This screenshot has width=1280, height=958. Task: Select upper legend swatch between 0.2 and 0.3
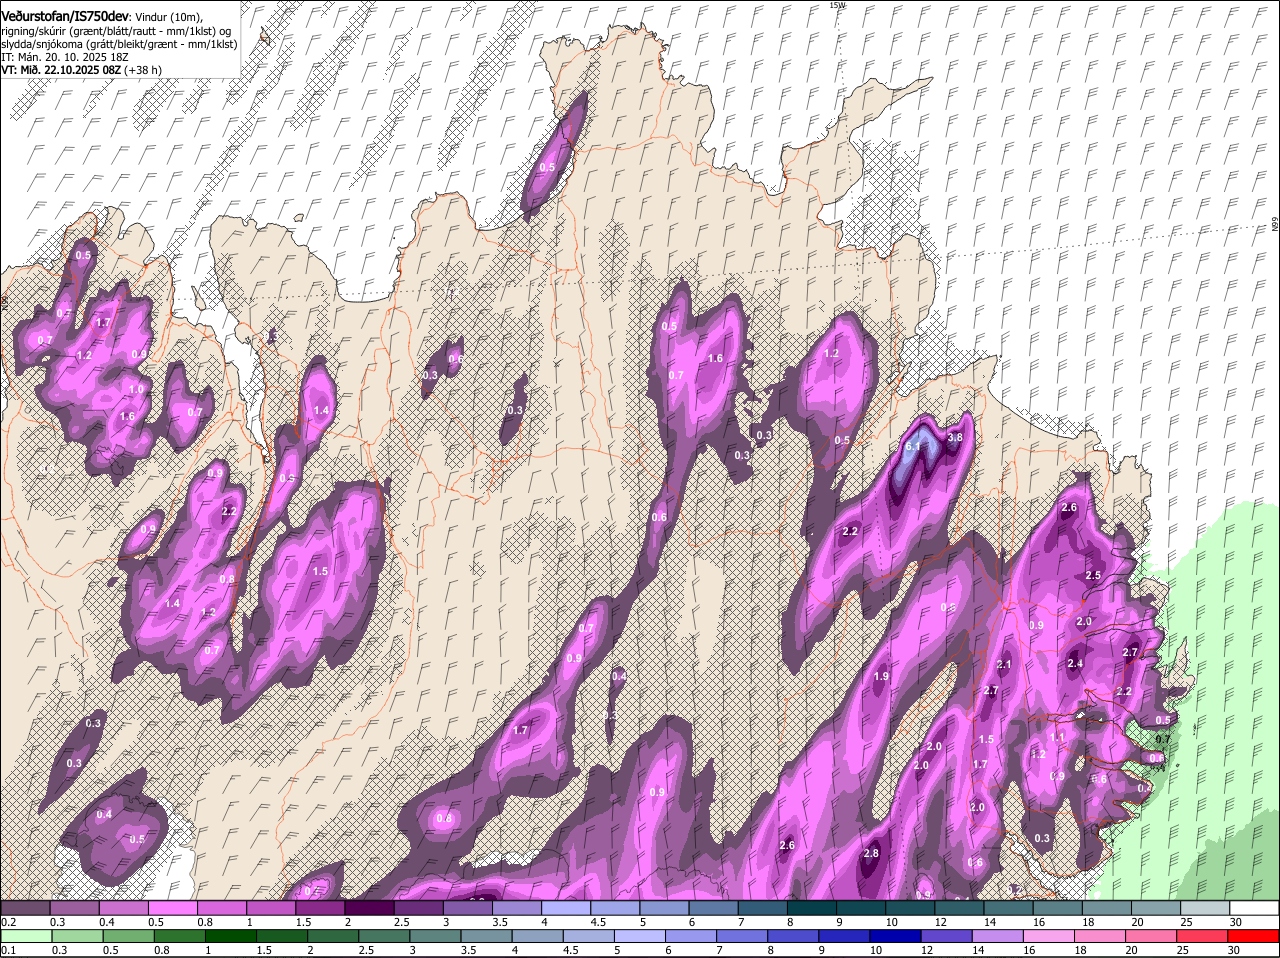pos(25,907)
